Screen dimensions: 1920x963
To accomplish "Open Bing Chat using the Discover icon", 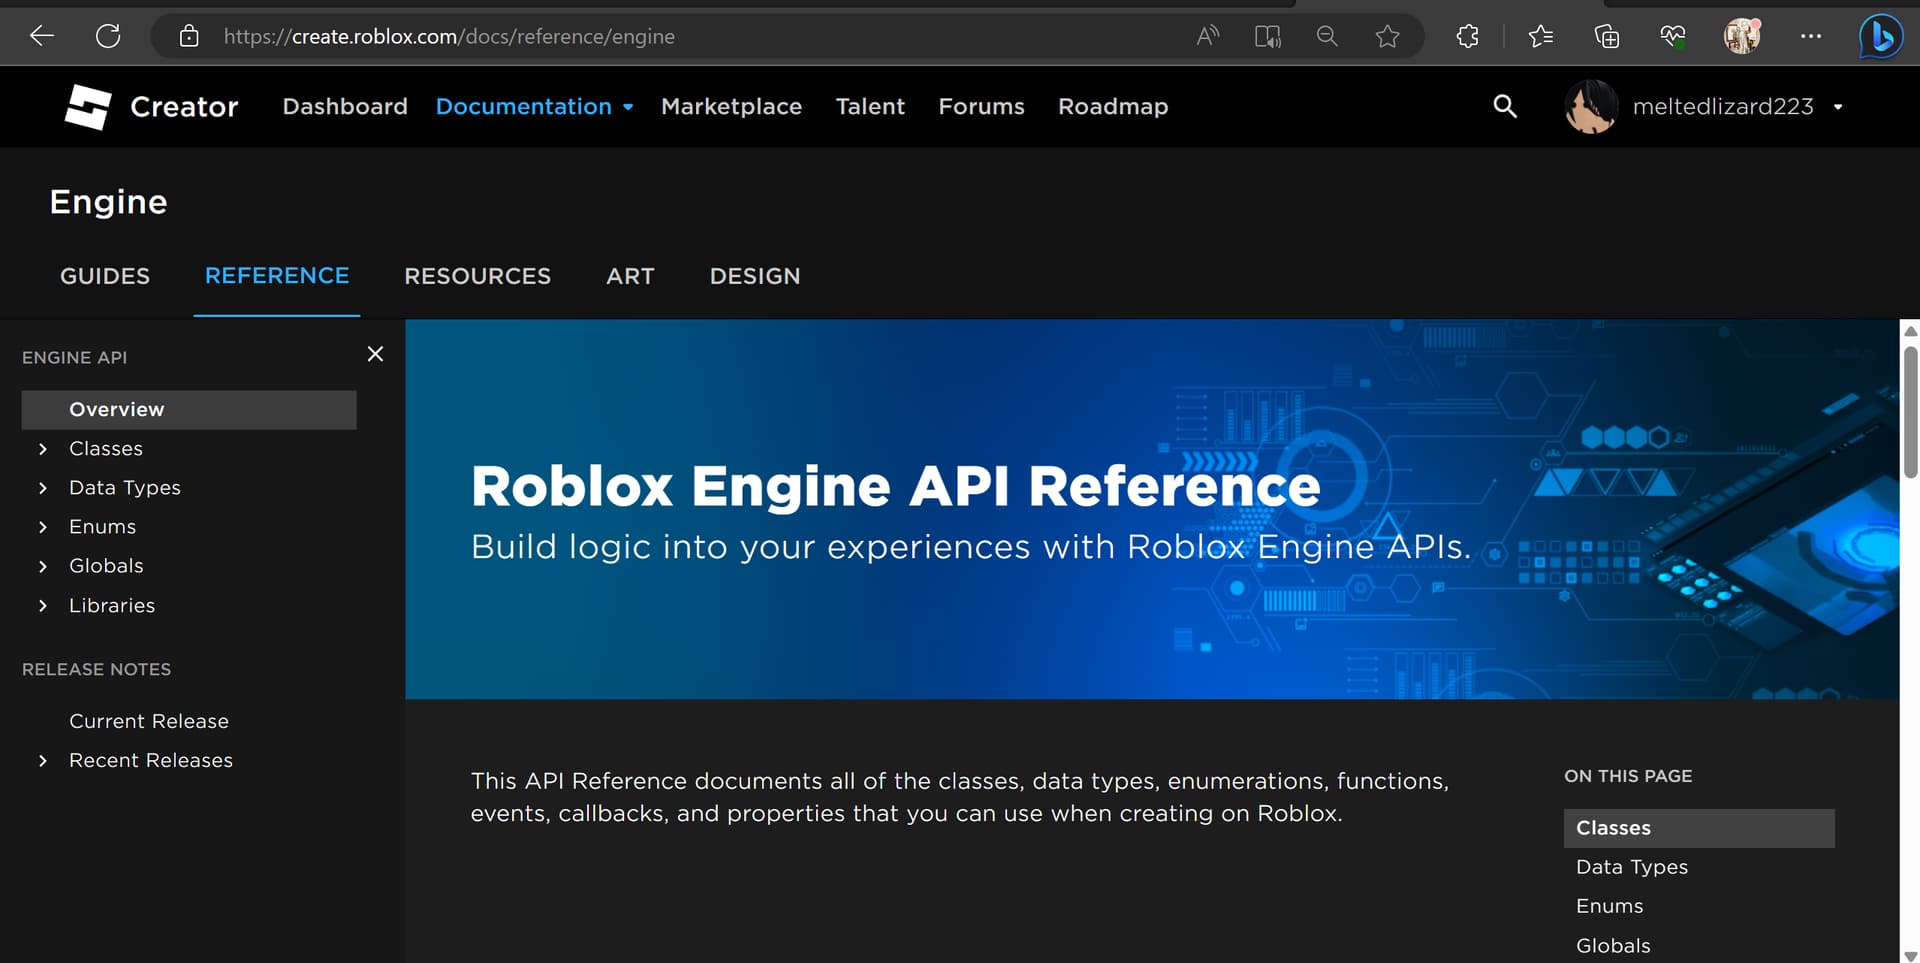I will pyautogui.click(x=1879, y=36).
